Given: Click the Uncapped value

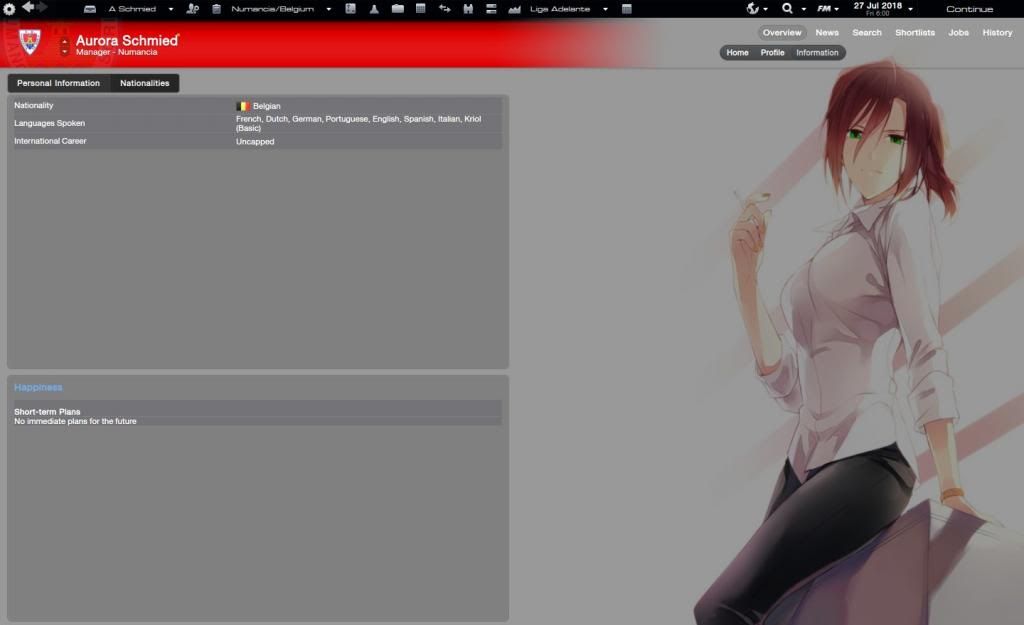Looking at the screenshot, I should pyautogui.click(x=255, y=141).
